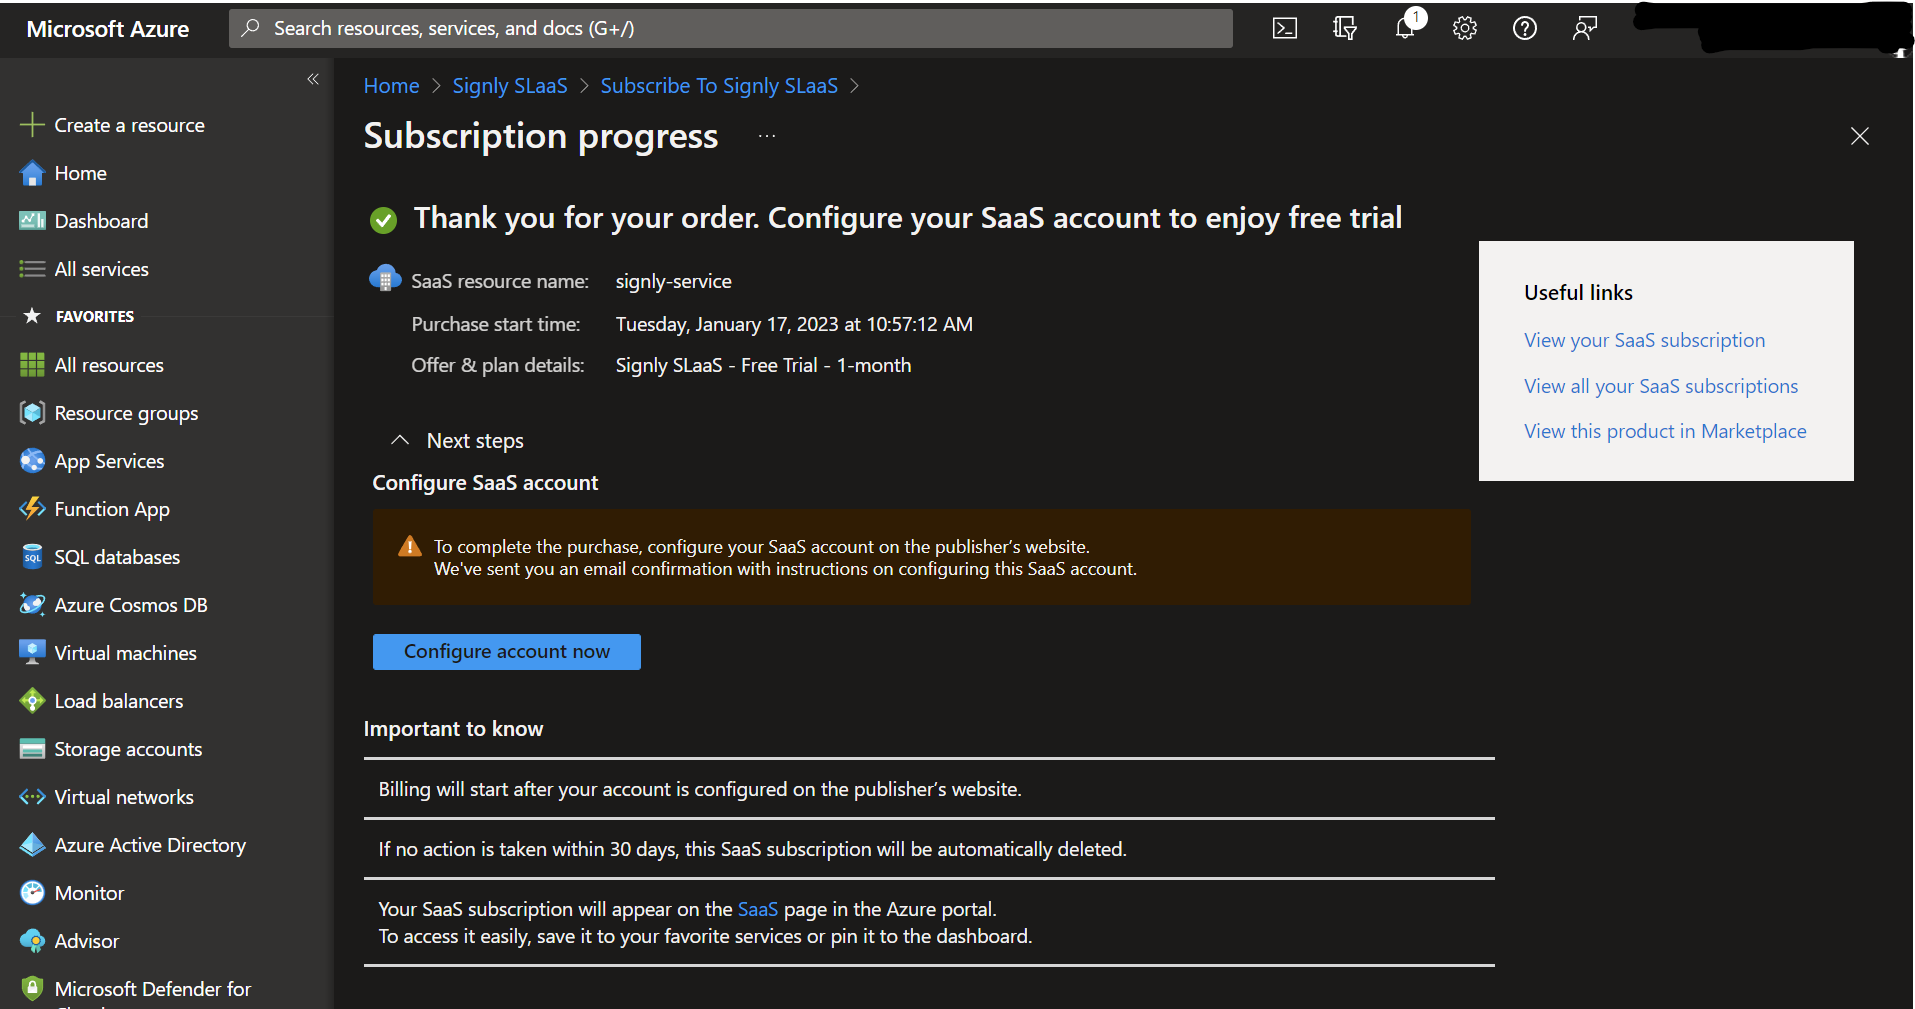Click the Resource groups cube icon
1915x1009 pixels.
point(32,413)
